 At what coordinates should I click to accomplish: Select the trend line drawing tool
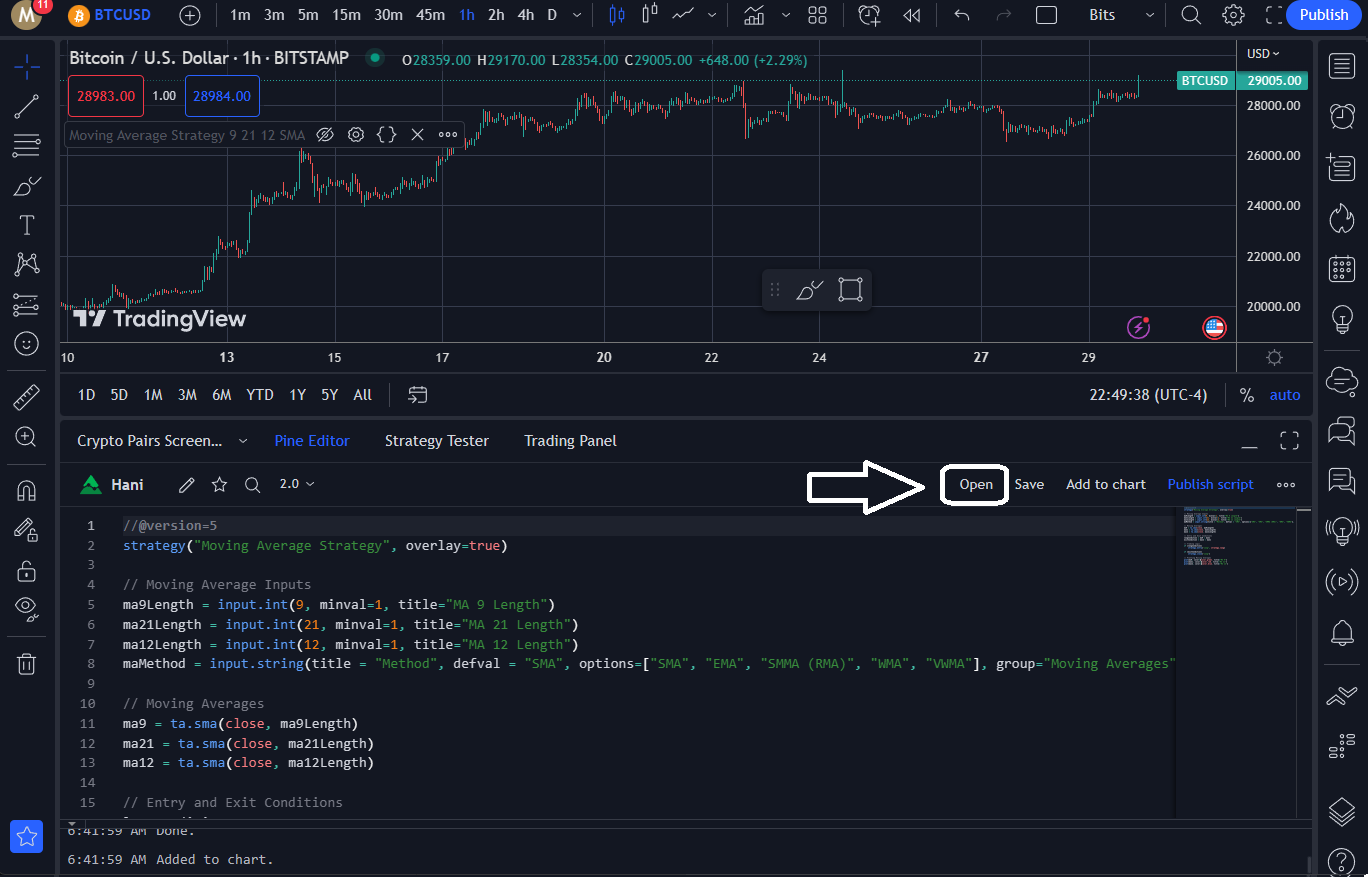(x=26, y=106)
